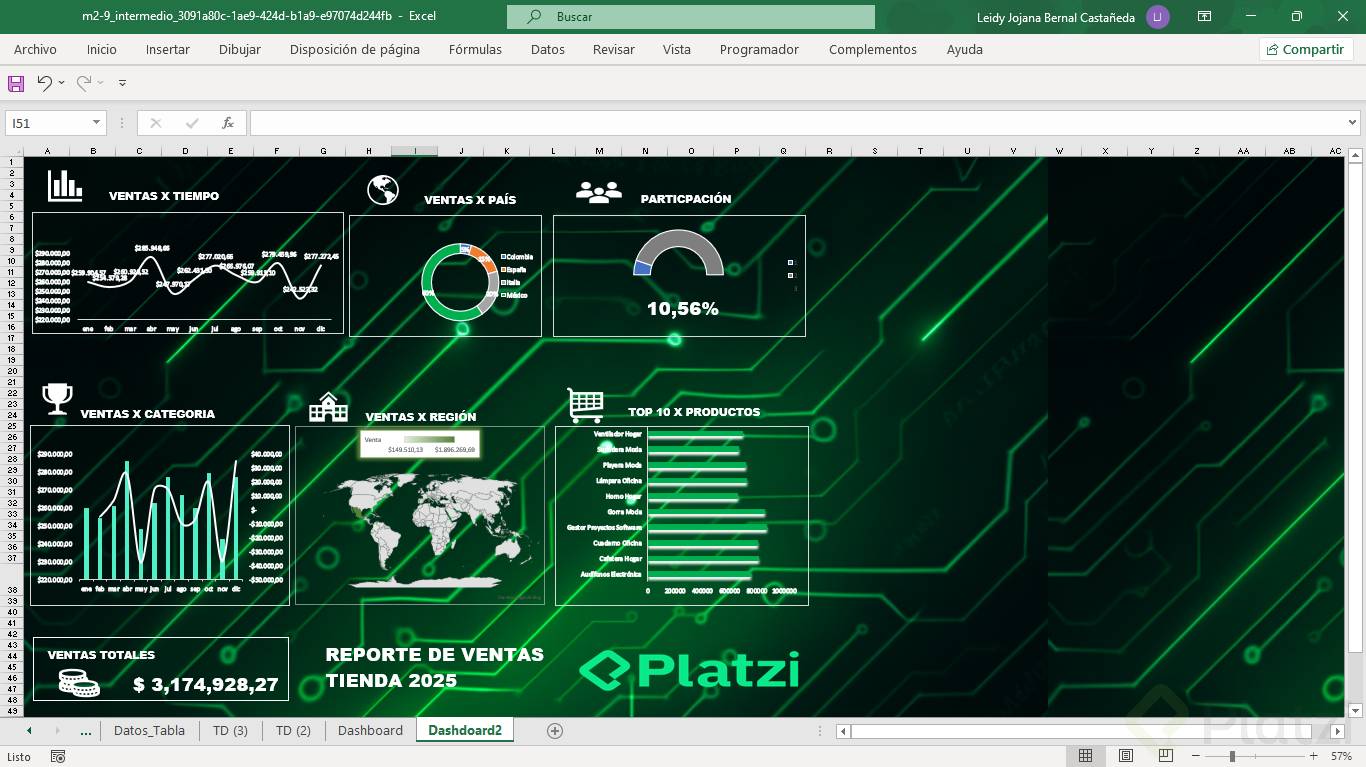Click the Compartir button
This screenshot has width=1366, height=767.
click(1306, 49)
